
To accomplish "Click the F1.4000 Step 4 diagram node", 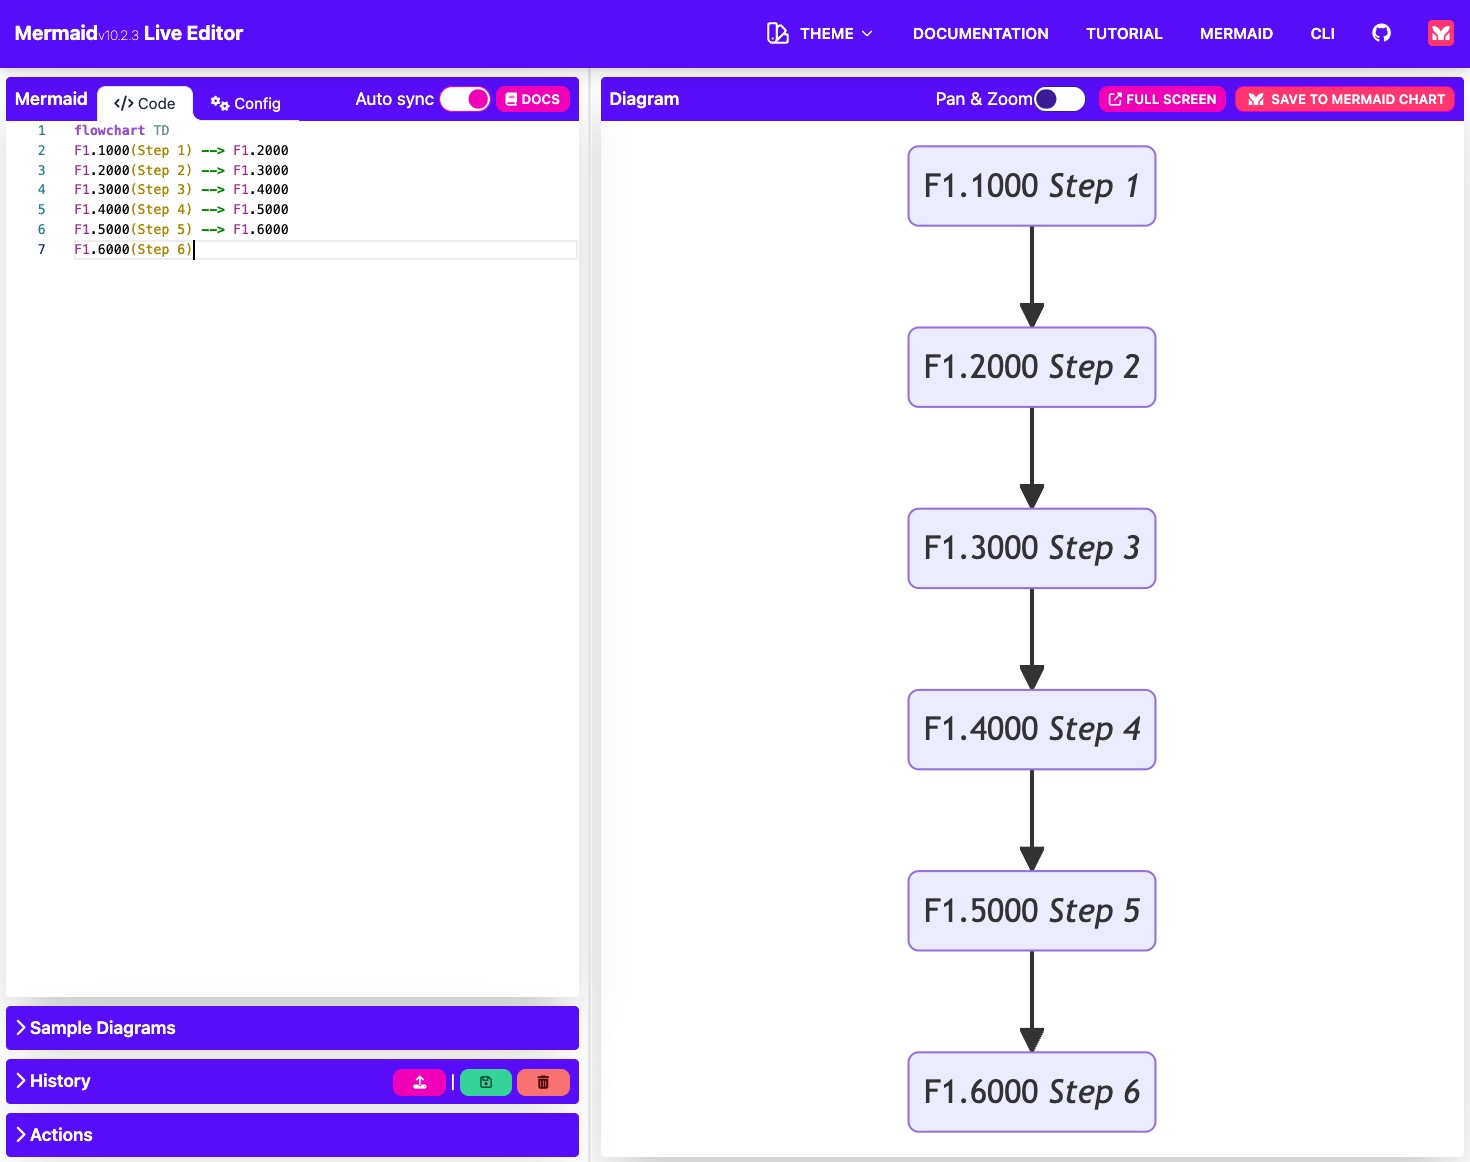I will point(1032,729).
